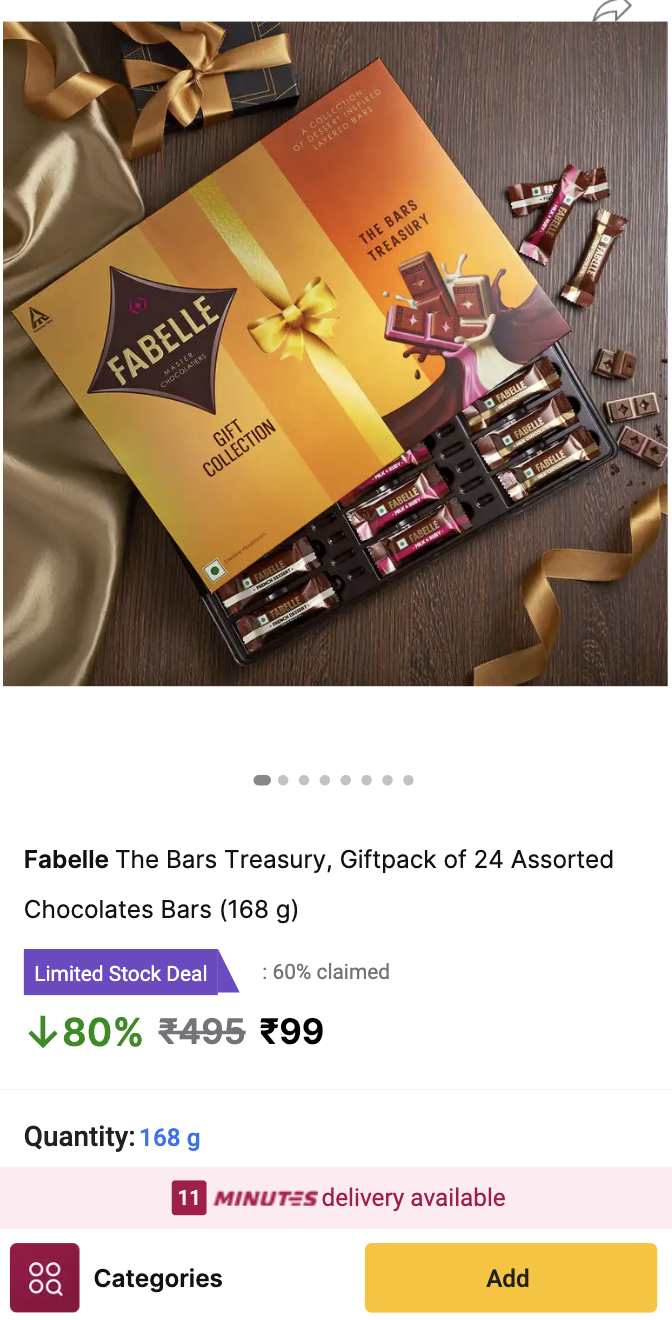
Task: Tap the MINUTES delivery logo
Action: (265, 1198)
